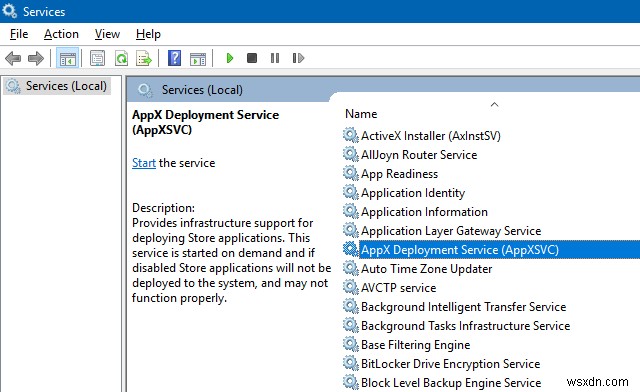The height and width of the screenshot is (392, 640).
Task: Open the Help menu
Action: click(148, 34)
